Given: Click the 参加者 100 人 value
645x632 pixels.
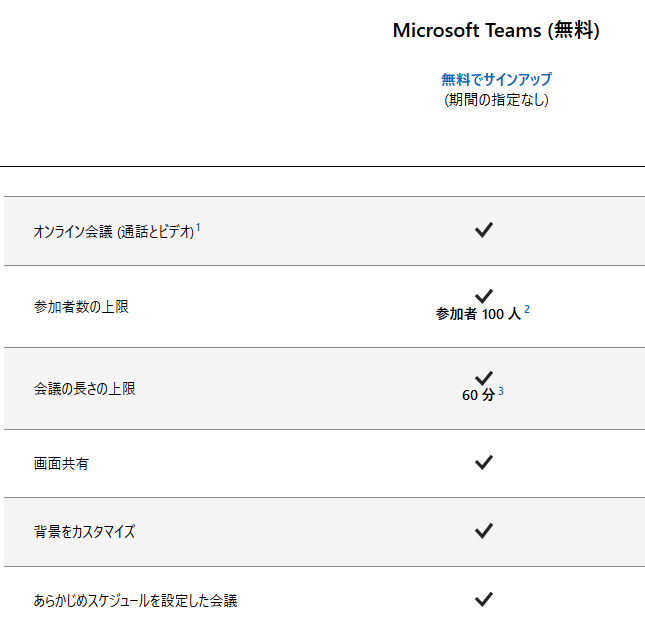Looking at the screenshot, I should click(478, 314).
